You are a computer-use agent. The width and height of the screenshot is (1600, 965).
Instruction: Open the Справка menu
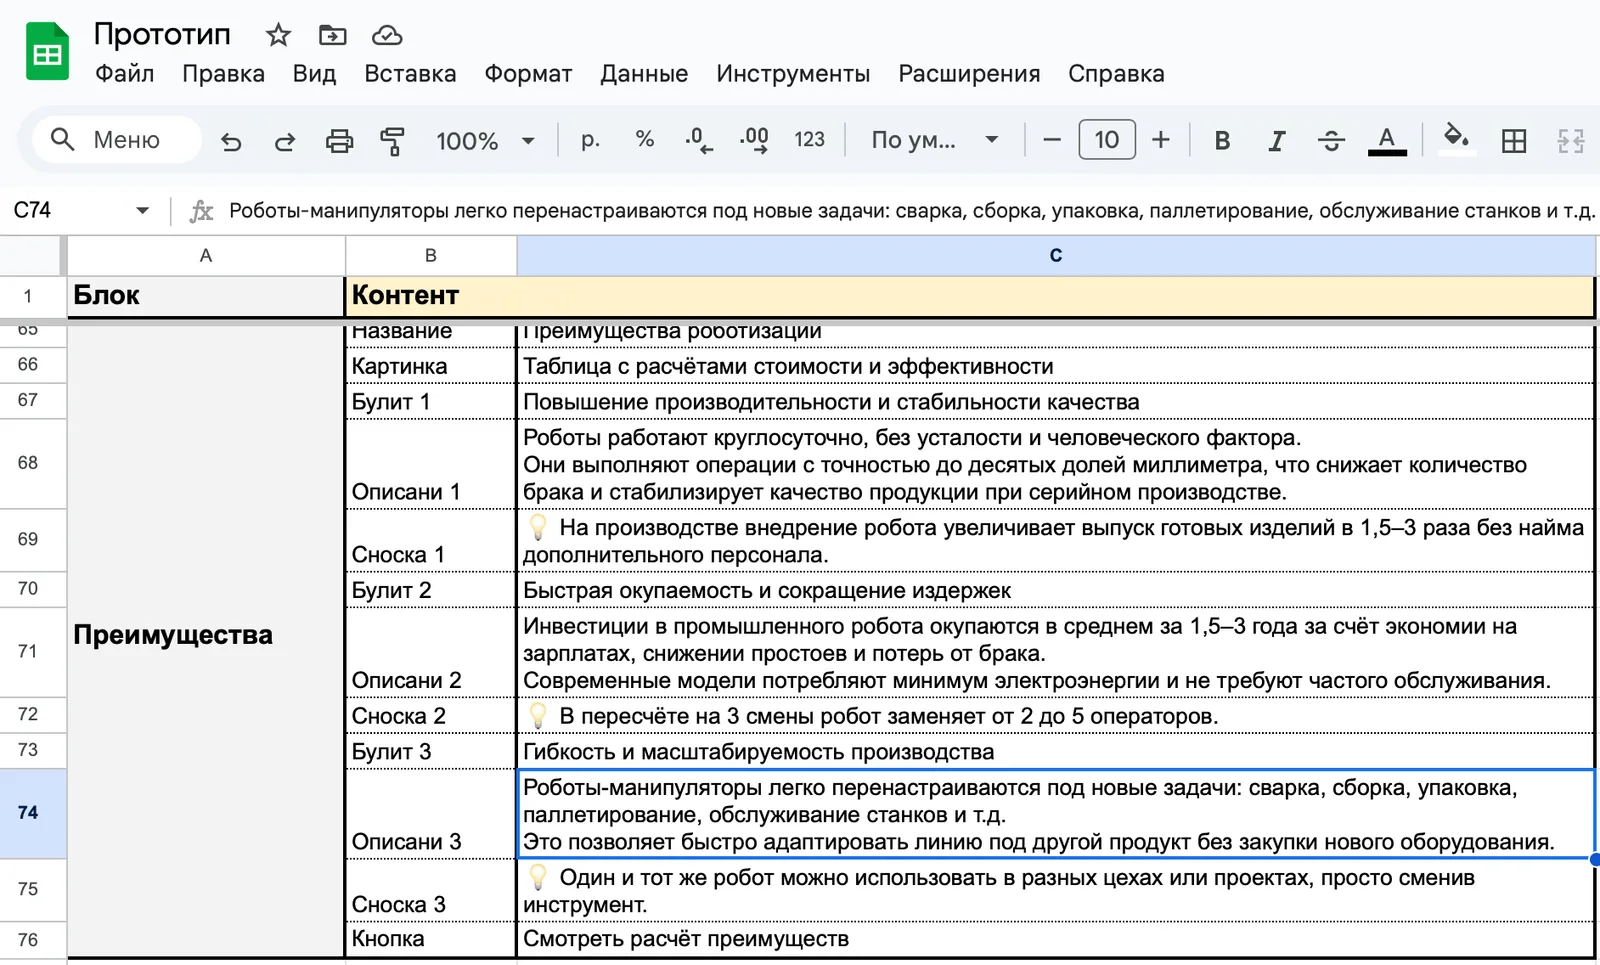tap(1116, 74)
